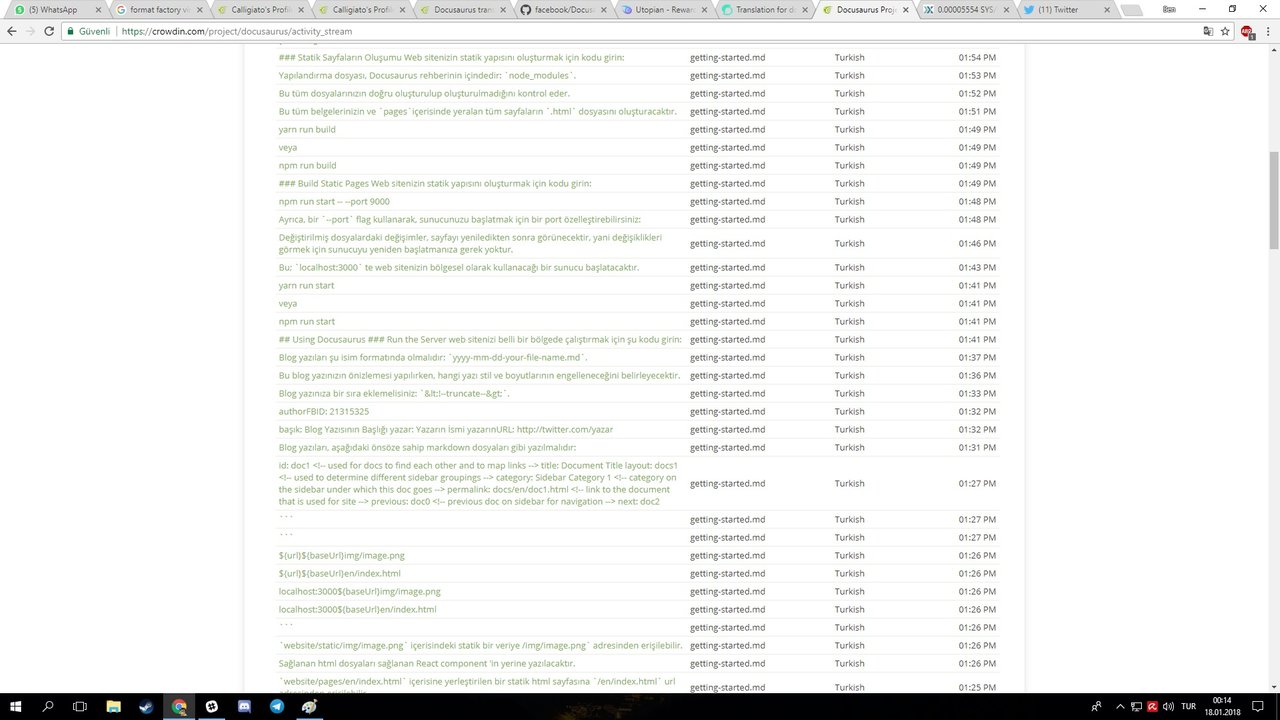This screenshot has height=720, width=1280.
Task: Open Telegram from the taskbar
Action: pos(277,706)
